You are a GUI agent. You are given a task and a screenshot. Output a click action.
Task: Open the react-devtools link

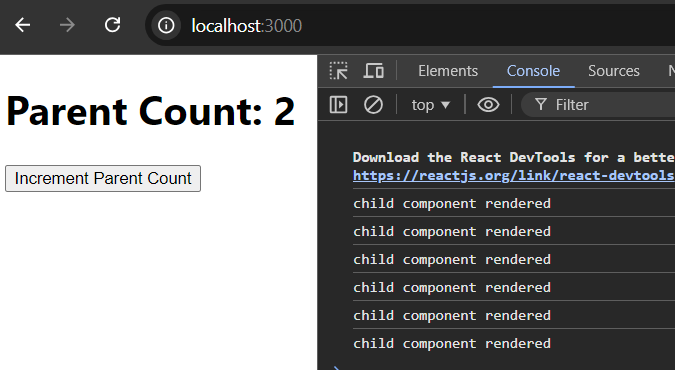514,175
